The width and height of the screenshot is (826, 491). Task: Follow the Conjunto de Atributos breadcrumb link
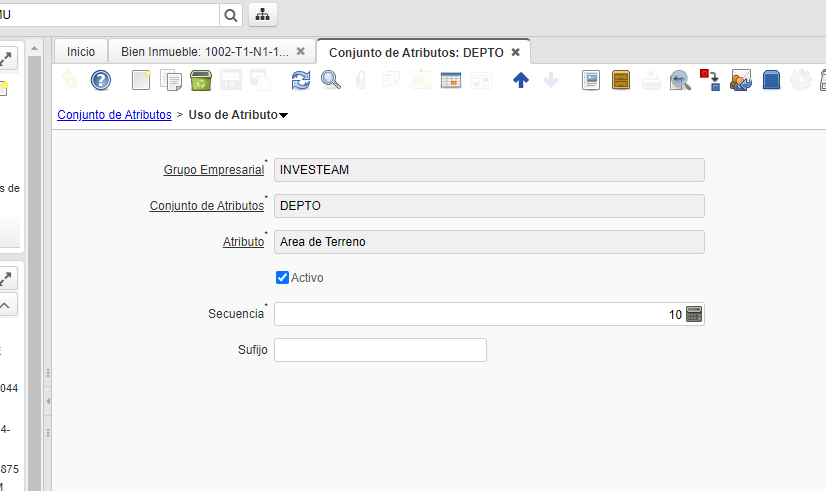click(x=114, y=115)
